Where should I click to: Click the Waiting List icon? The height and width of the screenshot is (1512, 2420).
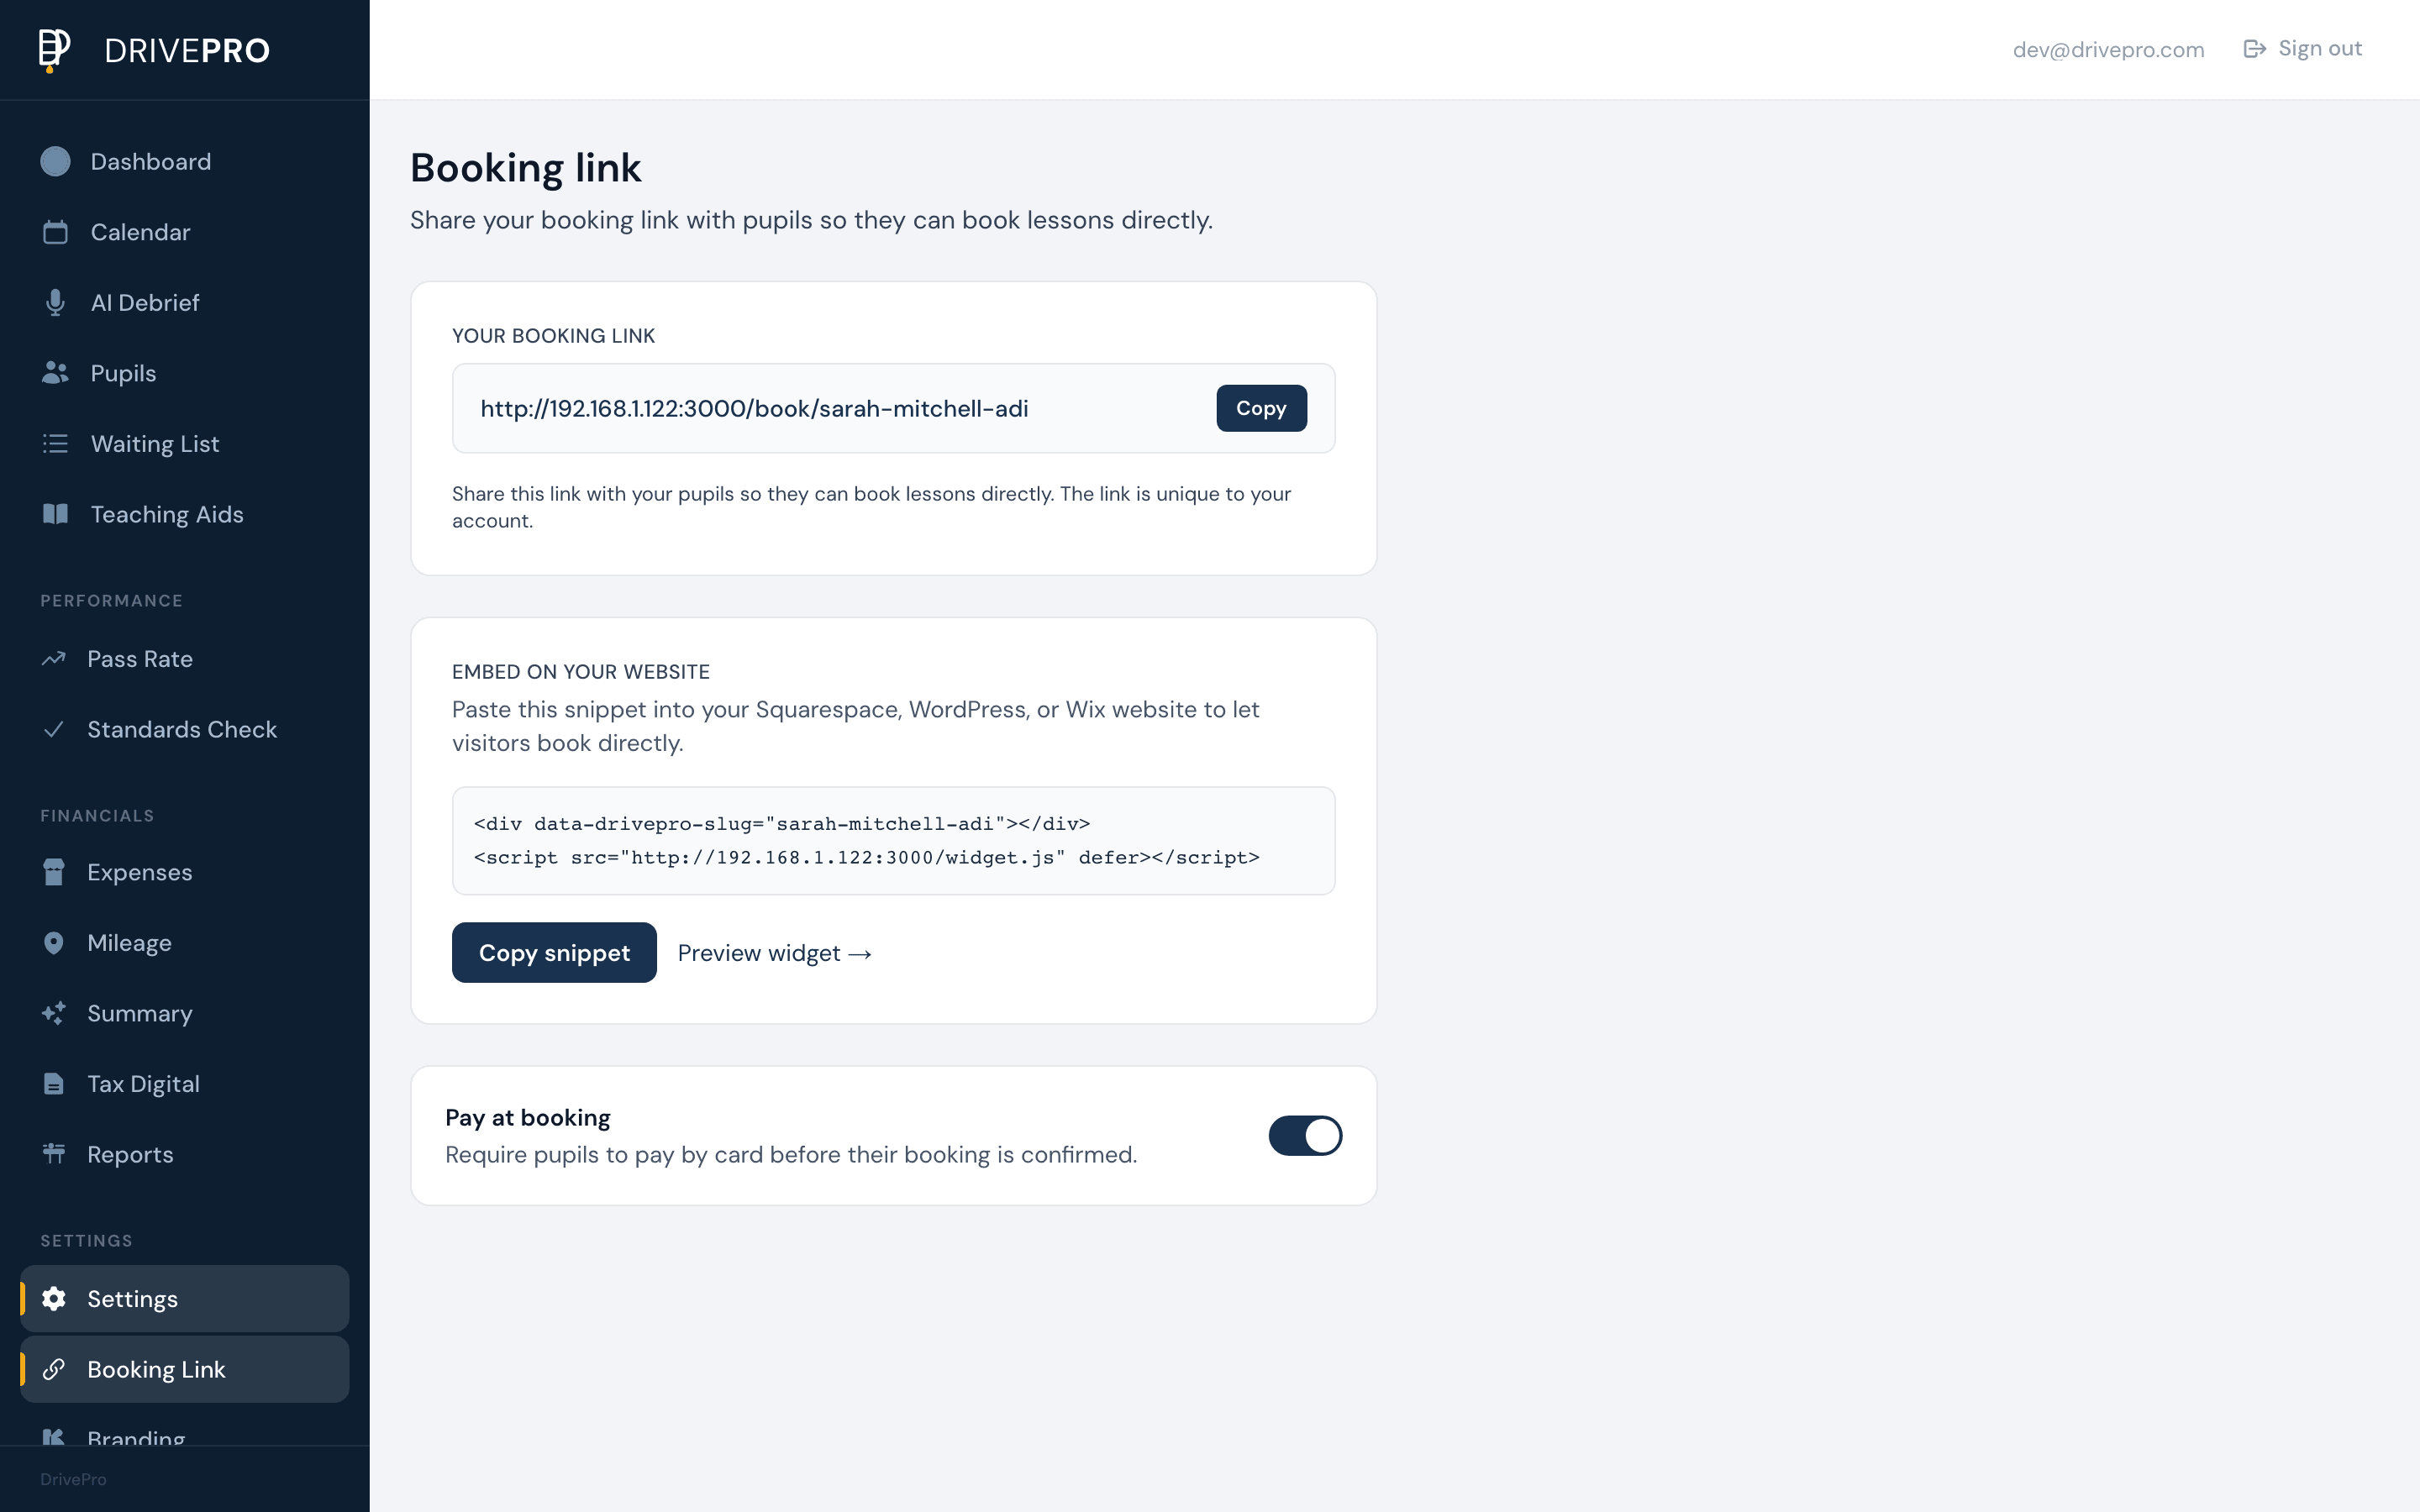pos(55,443)
